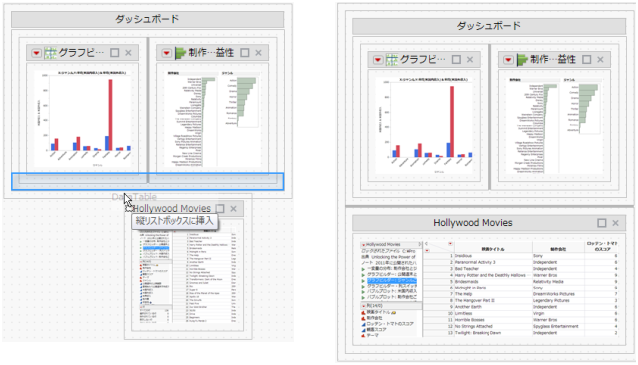Select 映画タイトル in the columns list
The width and height of the screenshot is (638, 365).
coord(379,313)
